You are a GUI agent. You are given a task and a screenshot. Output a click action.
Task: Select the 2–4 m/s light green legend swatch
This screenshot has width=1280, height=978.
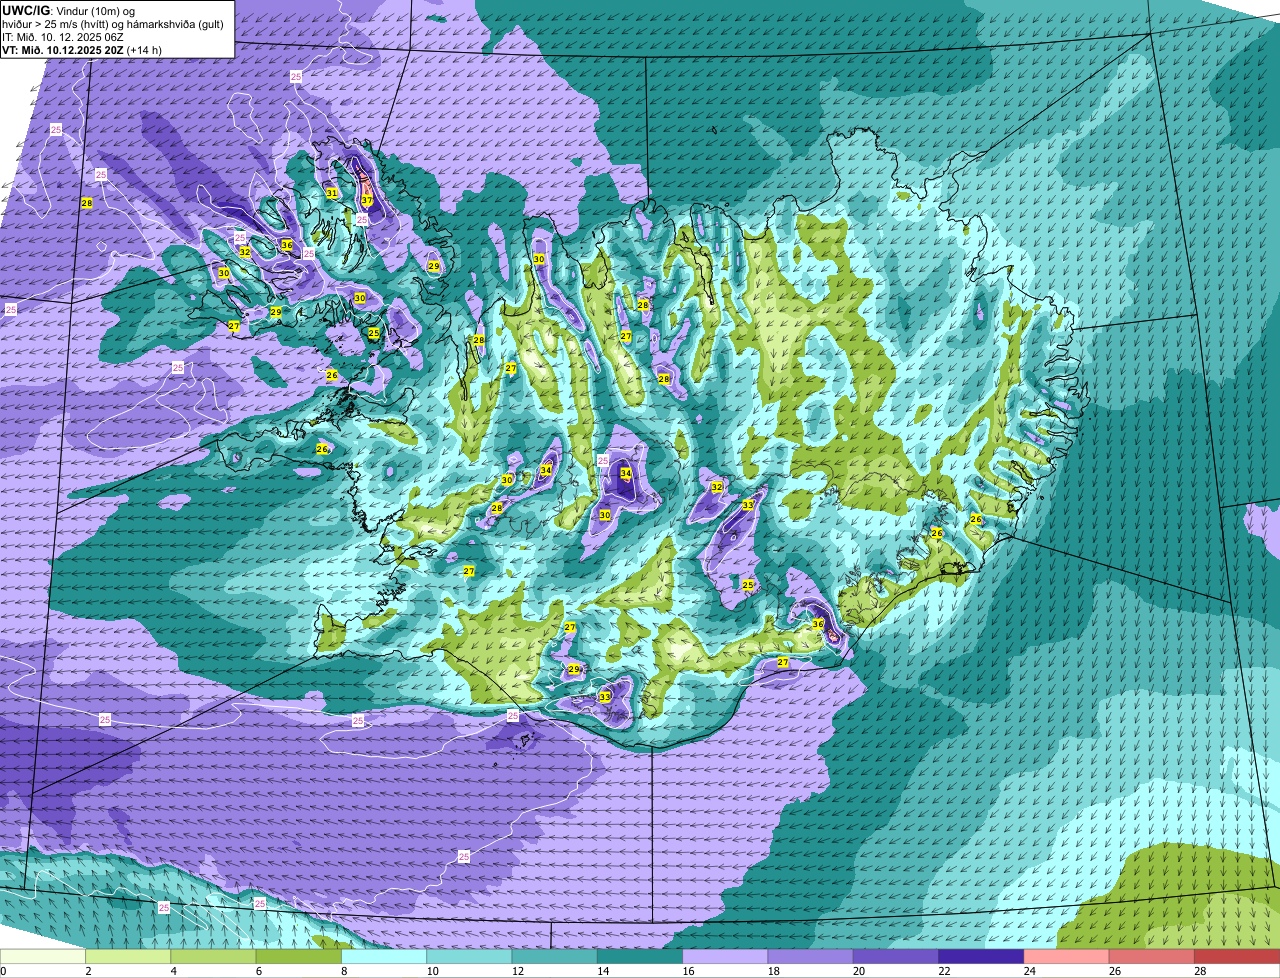(130, 957)
